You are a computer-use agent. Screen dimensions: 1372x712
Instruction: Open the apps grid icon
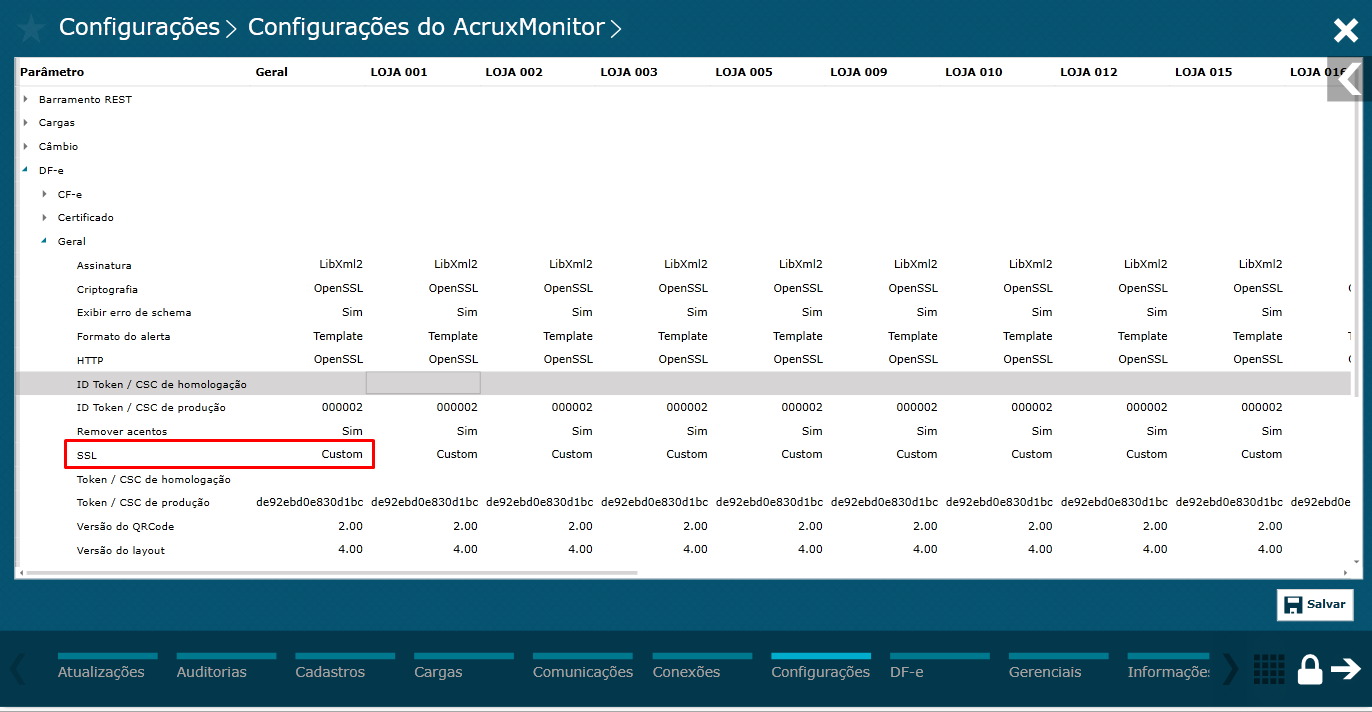click(1269, 670)
